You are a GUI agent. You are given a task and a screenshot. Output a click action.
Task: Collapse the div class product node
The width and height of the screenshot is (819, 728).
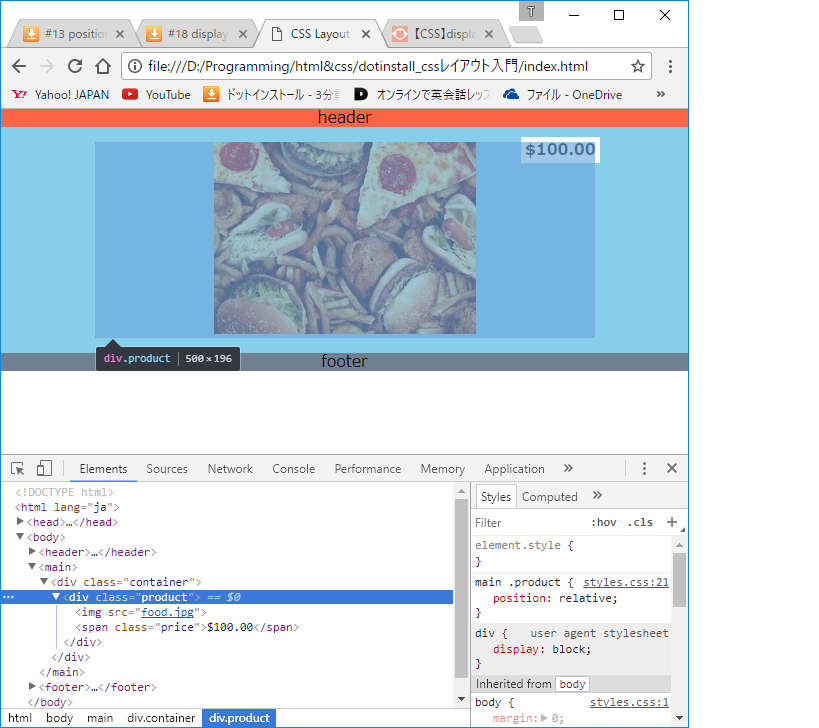pyautogui.click(x=57, y=597)
